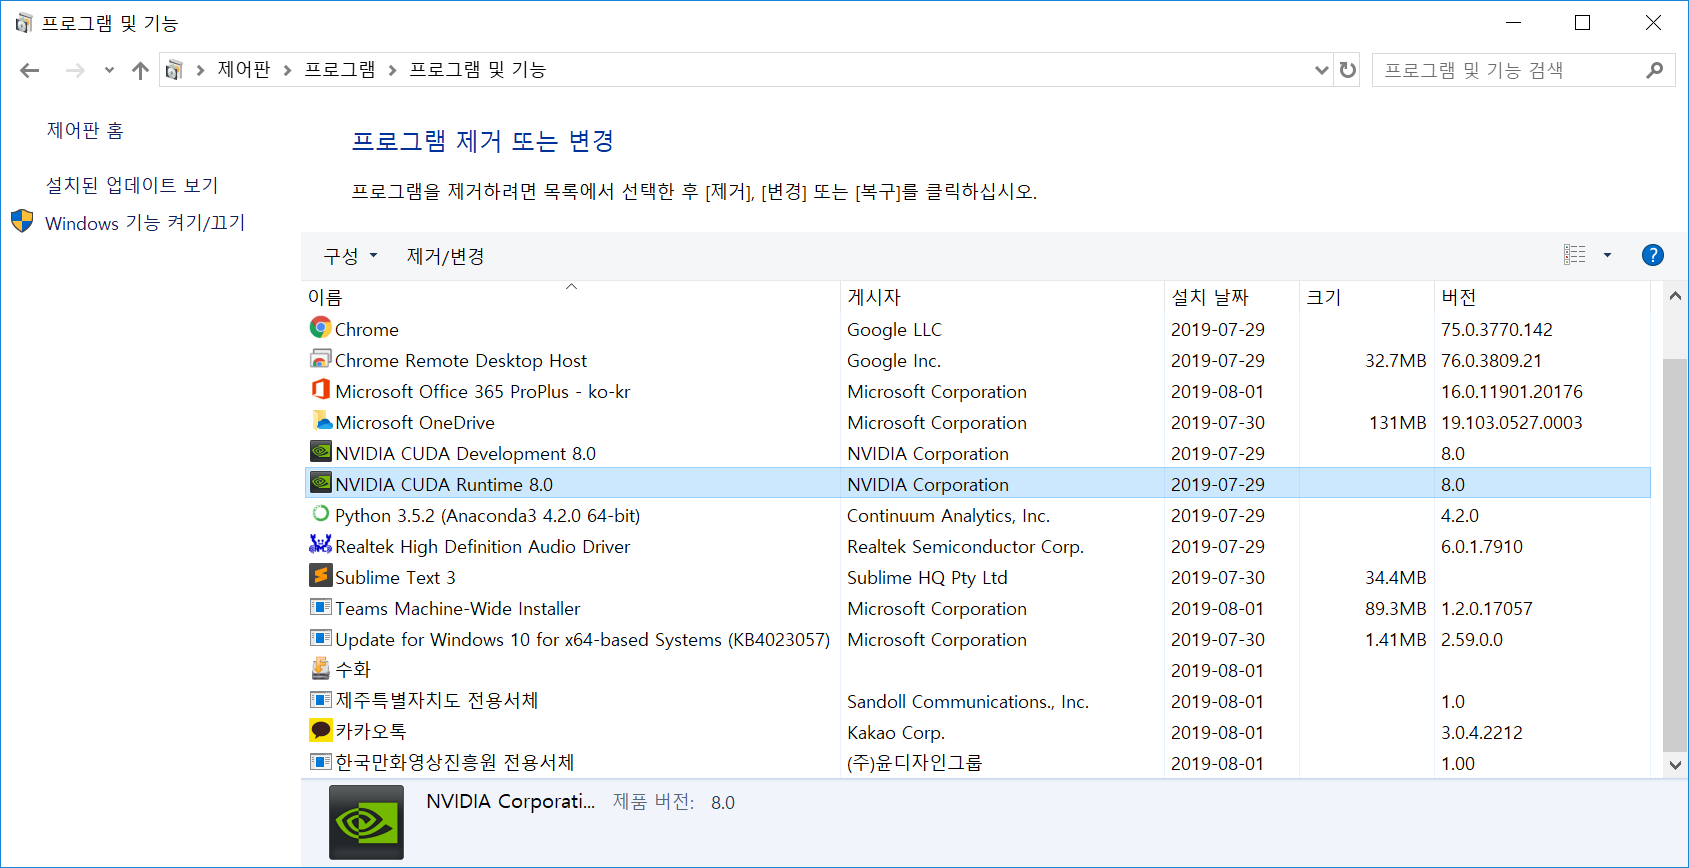Click the publisher Continuum Analytics, Inc.
This screenshot has height=868, width=1689.
click(948, 515)
